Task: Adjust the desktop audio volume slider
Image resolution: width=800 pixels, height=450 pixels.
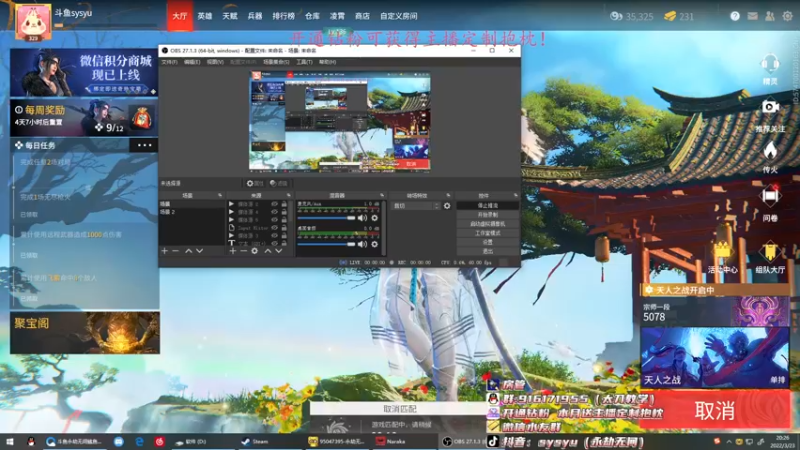Action: tap(327, 244)
